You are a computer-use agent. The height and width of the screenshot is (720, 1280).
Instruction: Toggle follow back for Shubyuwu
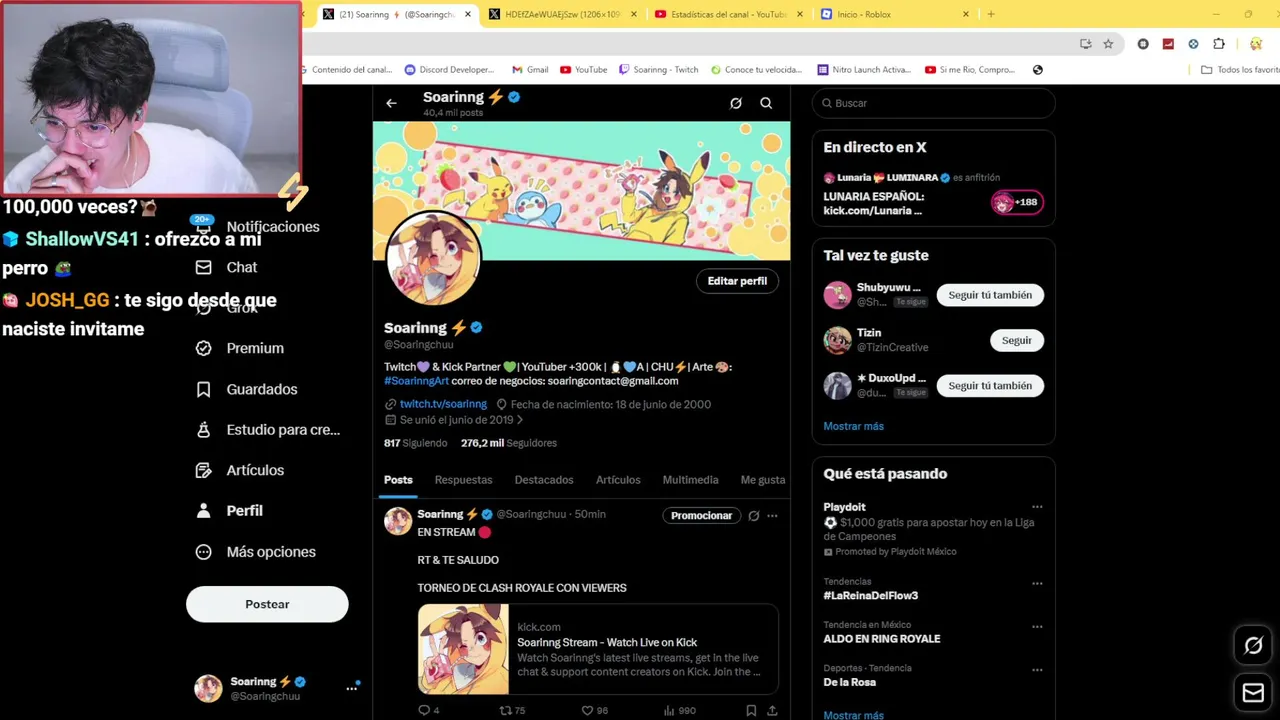coord(990,295)
